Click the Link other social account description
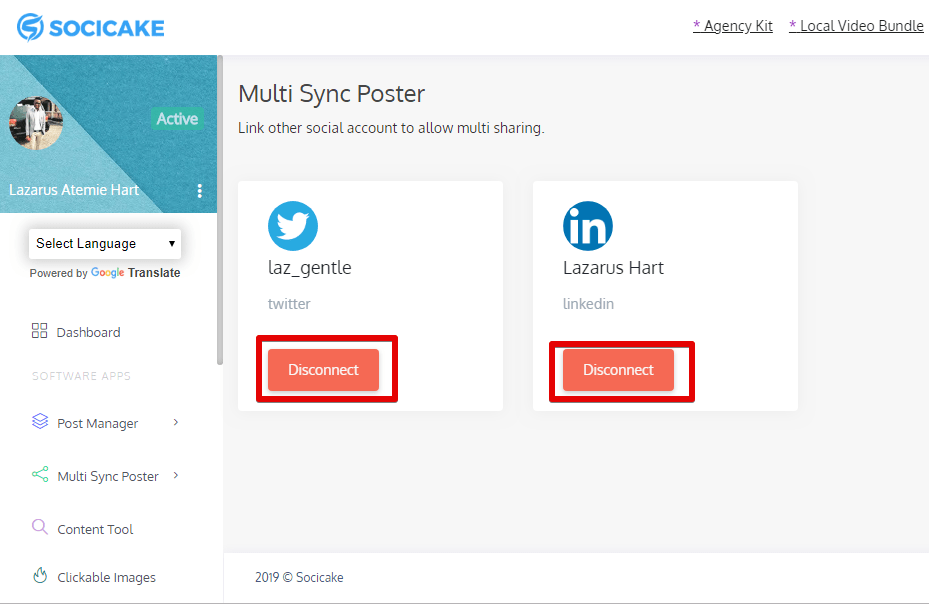Screen dimensions: 929x606 pyautogui.click(x=391, y=128)
